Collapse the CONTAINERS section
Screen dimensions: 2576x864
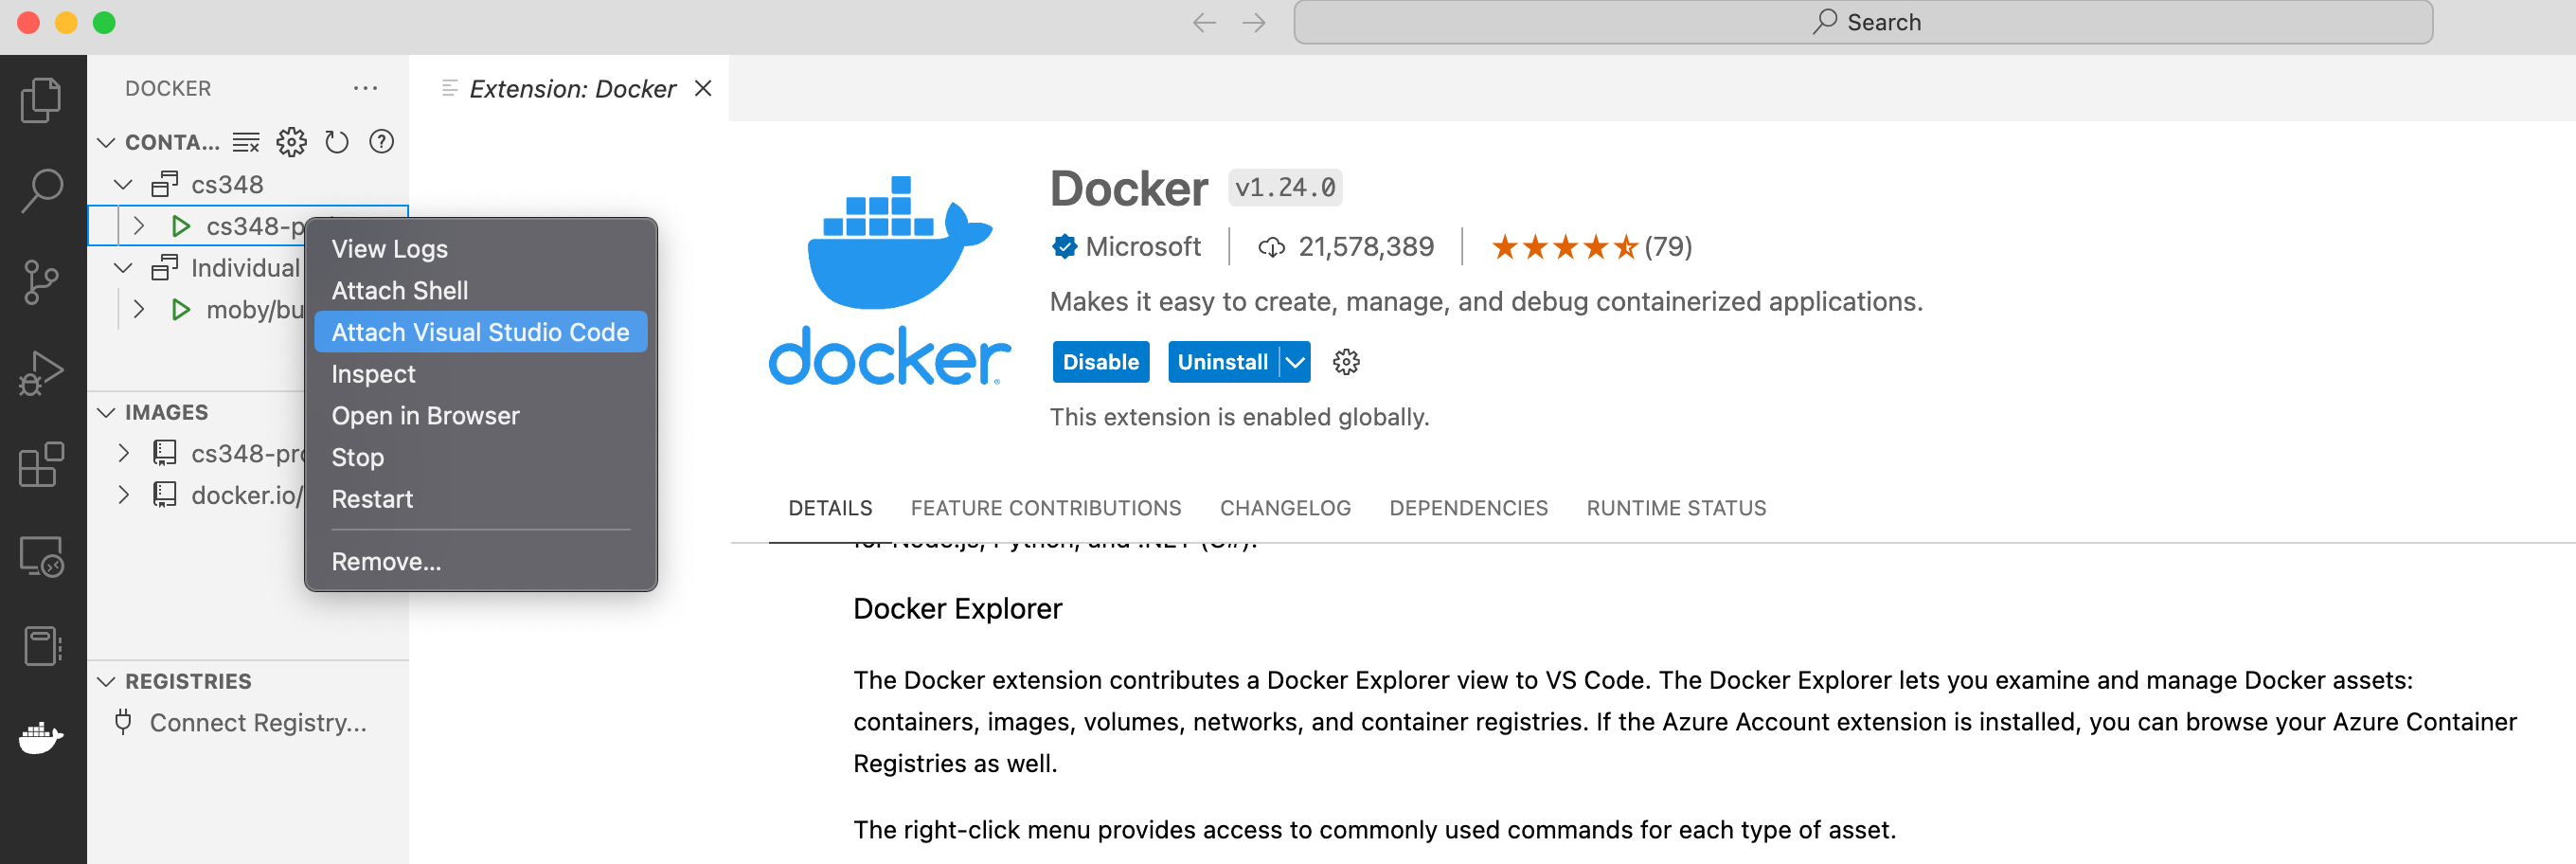click(x=106, y=142)
